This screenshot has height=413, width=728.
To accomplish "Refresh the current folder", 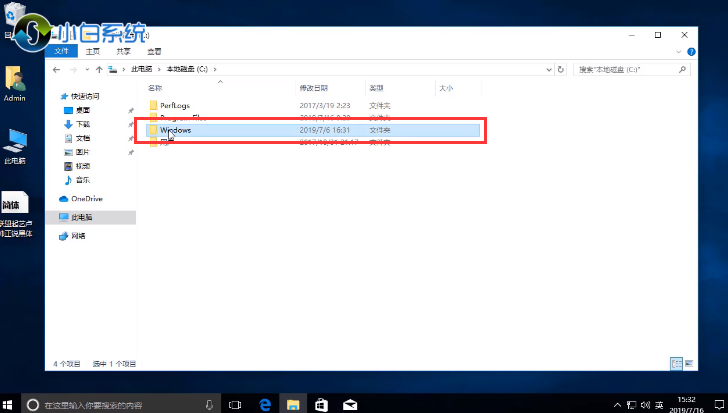I will click(x=560, y=70).
